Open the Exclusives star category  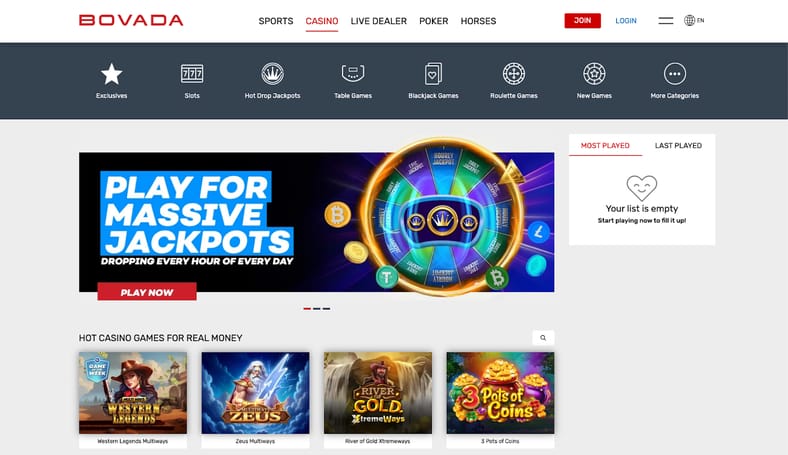click(x=112, y=74)
